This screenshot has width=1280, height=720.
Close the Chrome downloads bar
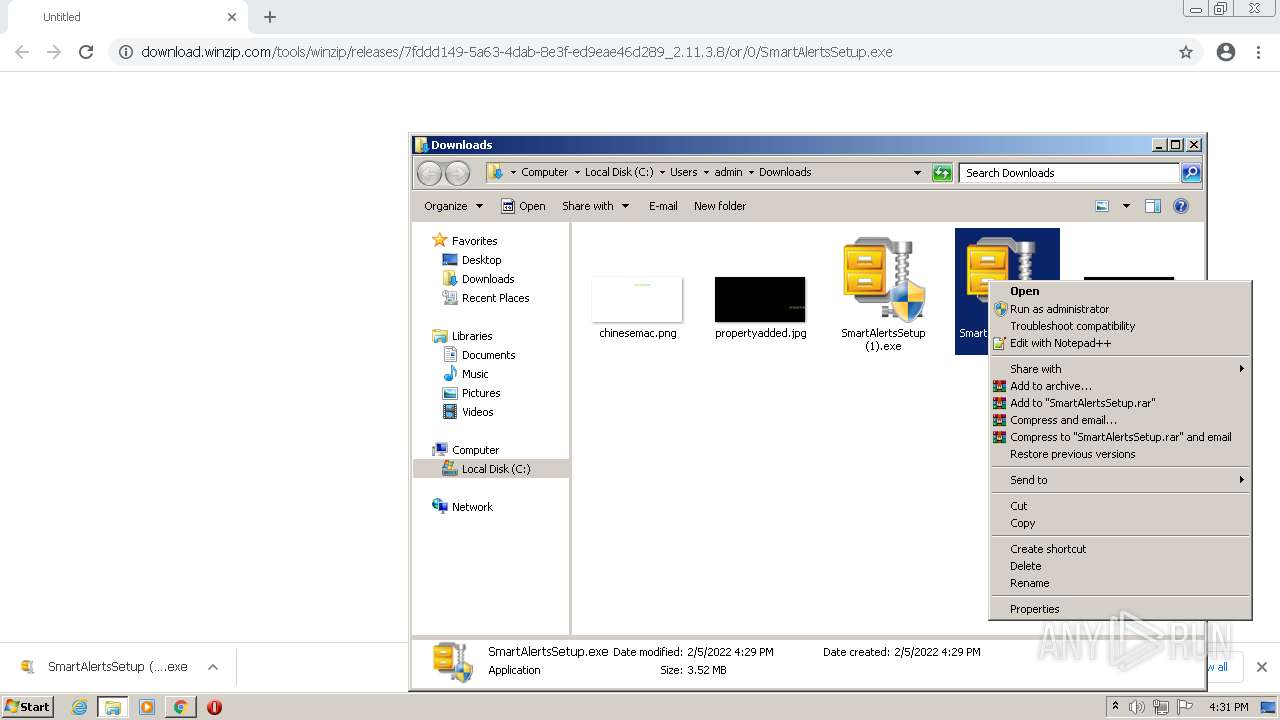[1261, 667]
